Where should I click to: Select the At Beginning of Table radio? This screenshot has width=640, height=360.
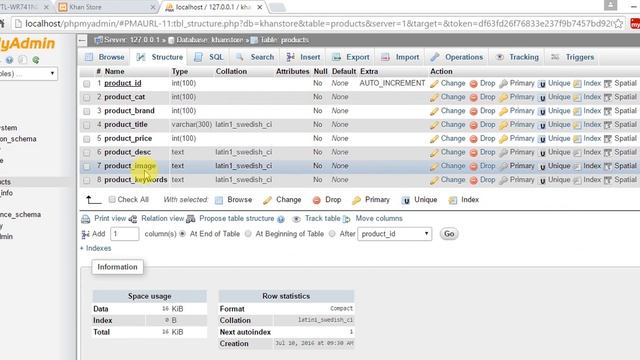click(x=248, y=234)
